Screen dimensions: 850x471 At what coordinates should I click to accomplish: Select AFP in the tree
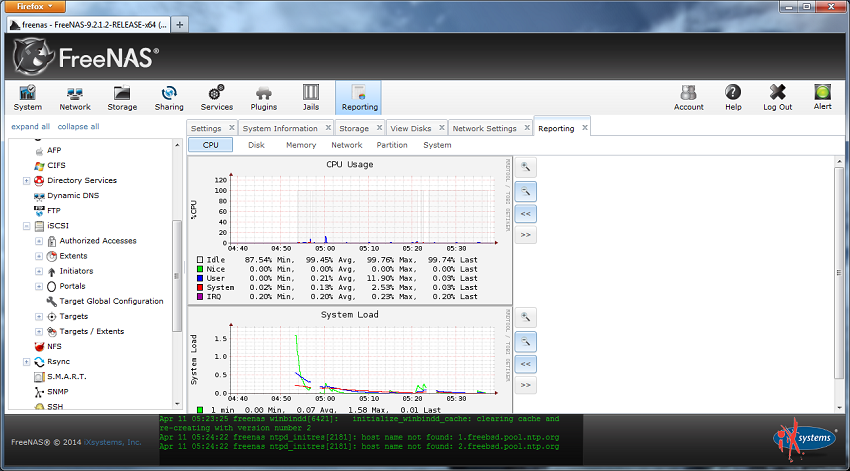pos(54,150)
